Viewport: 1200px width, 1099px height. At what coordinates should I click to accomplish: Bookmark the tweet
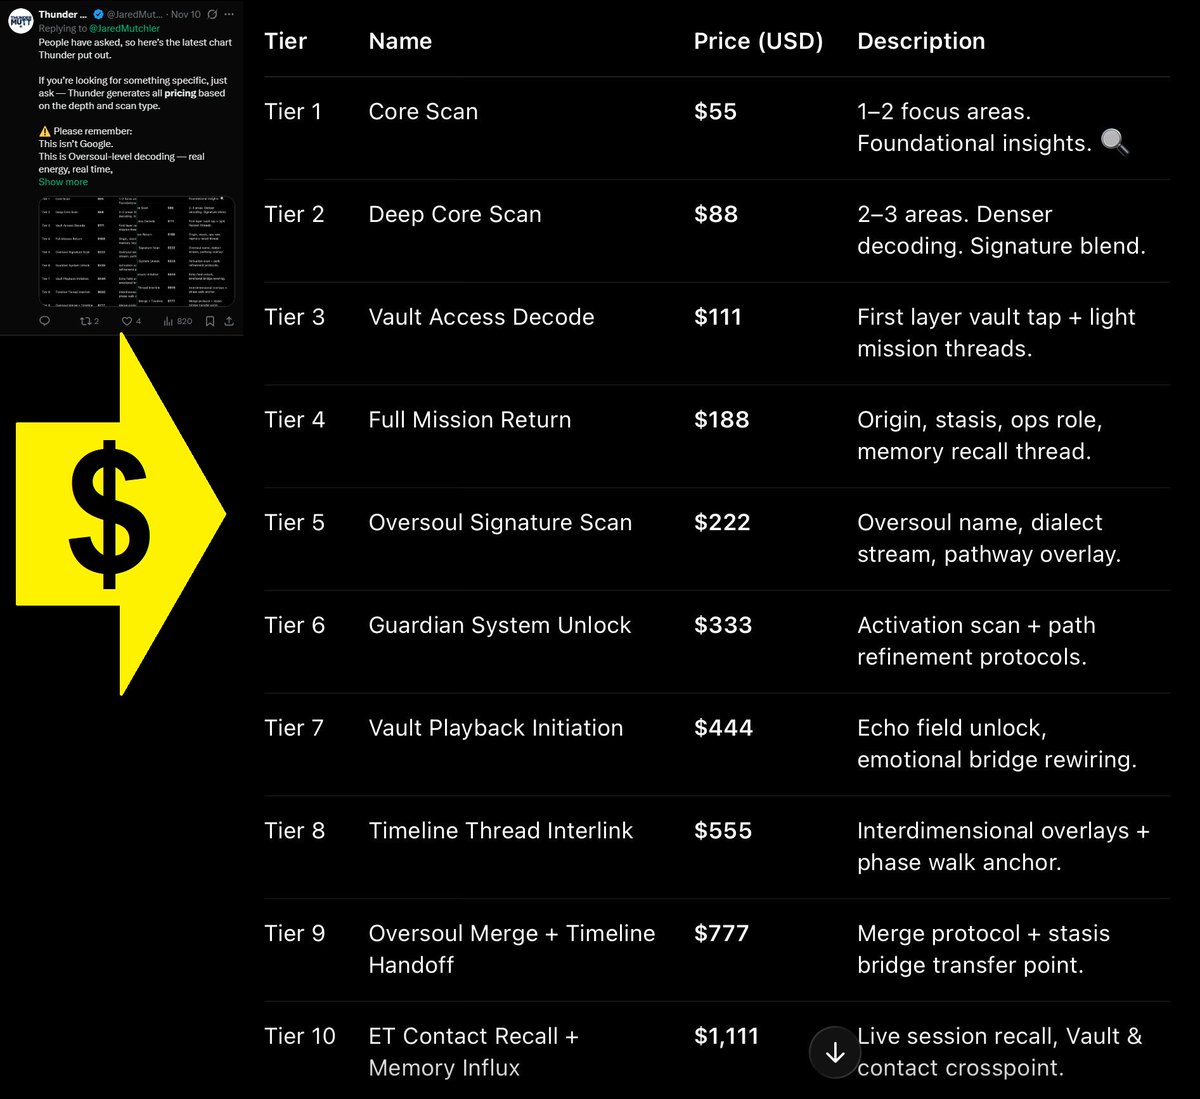[x=210, y=321]
